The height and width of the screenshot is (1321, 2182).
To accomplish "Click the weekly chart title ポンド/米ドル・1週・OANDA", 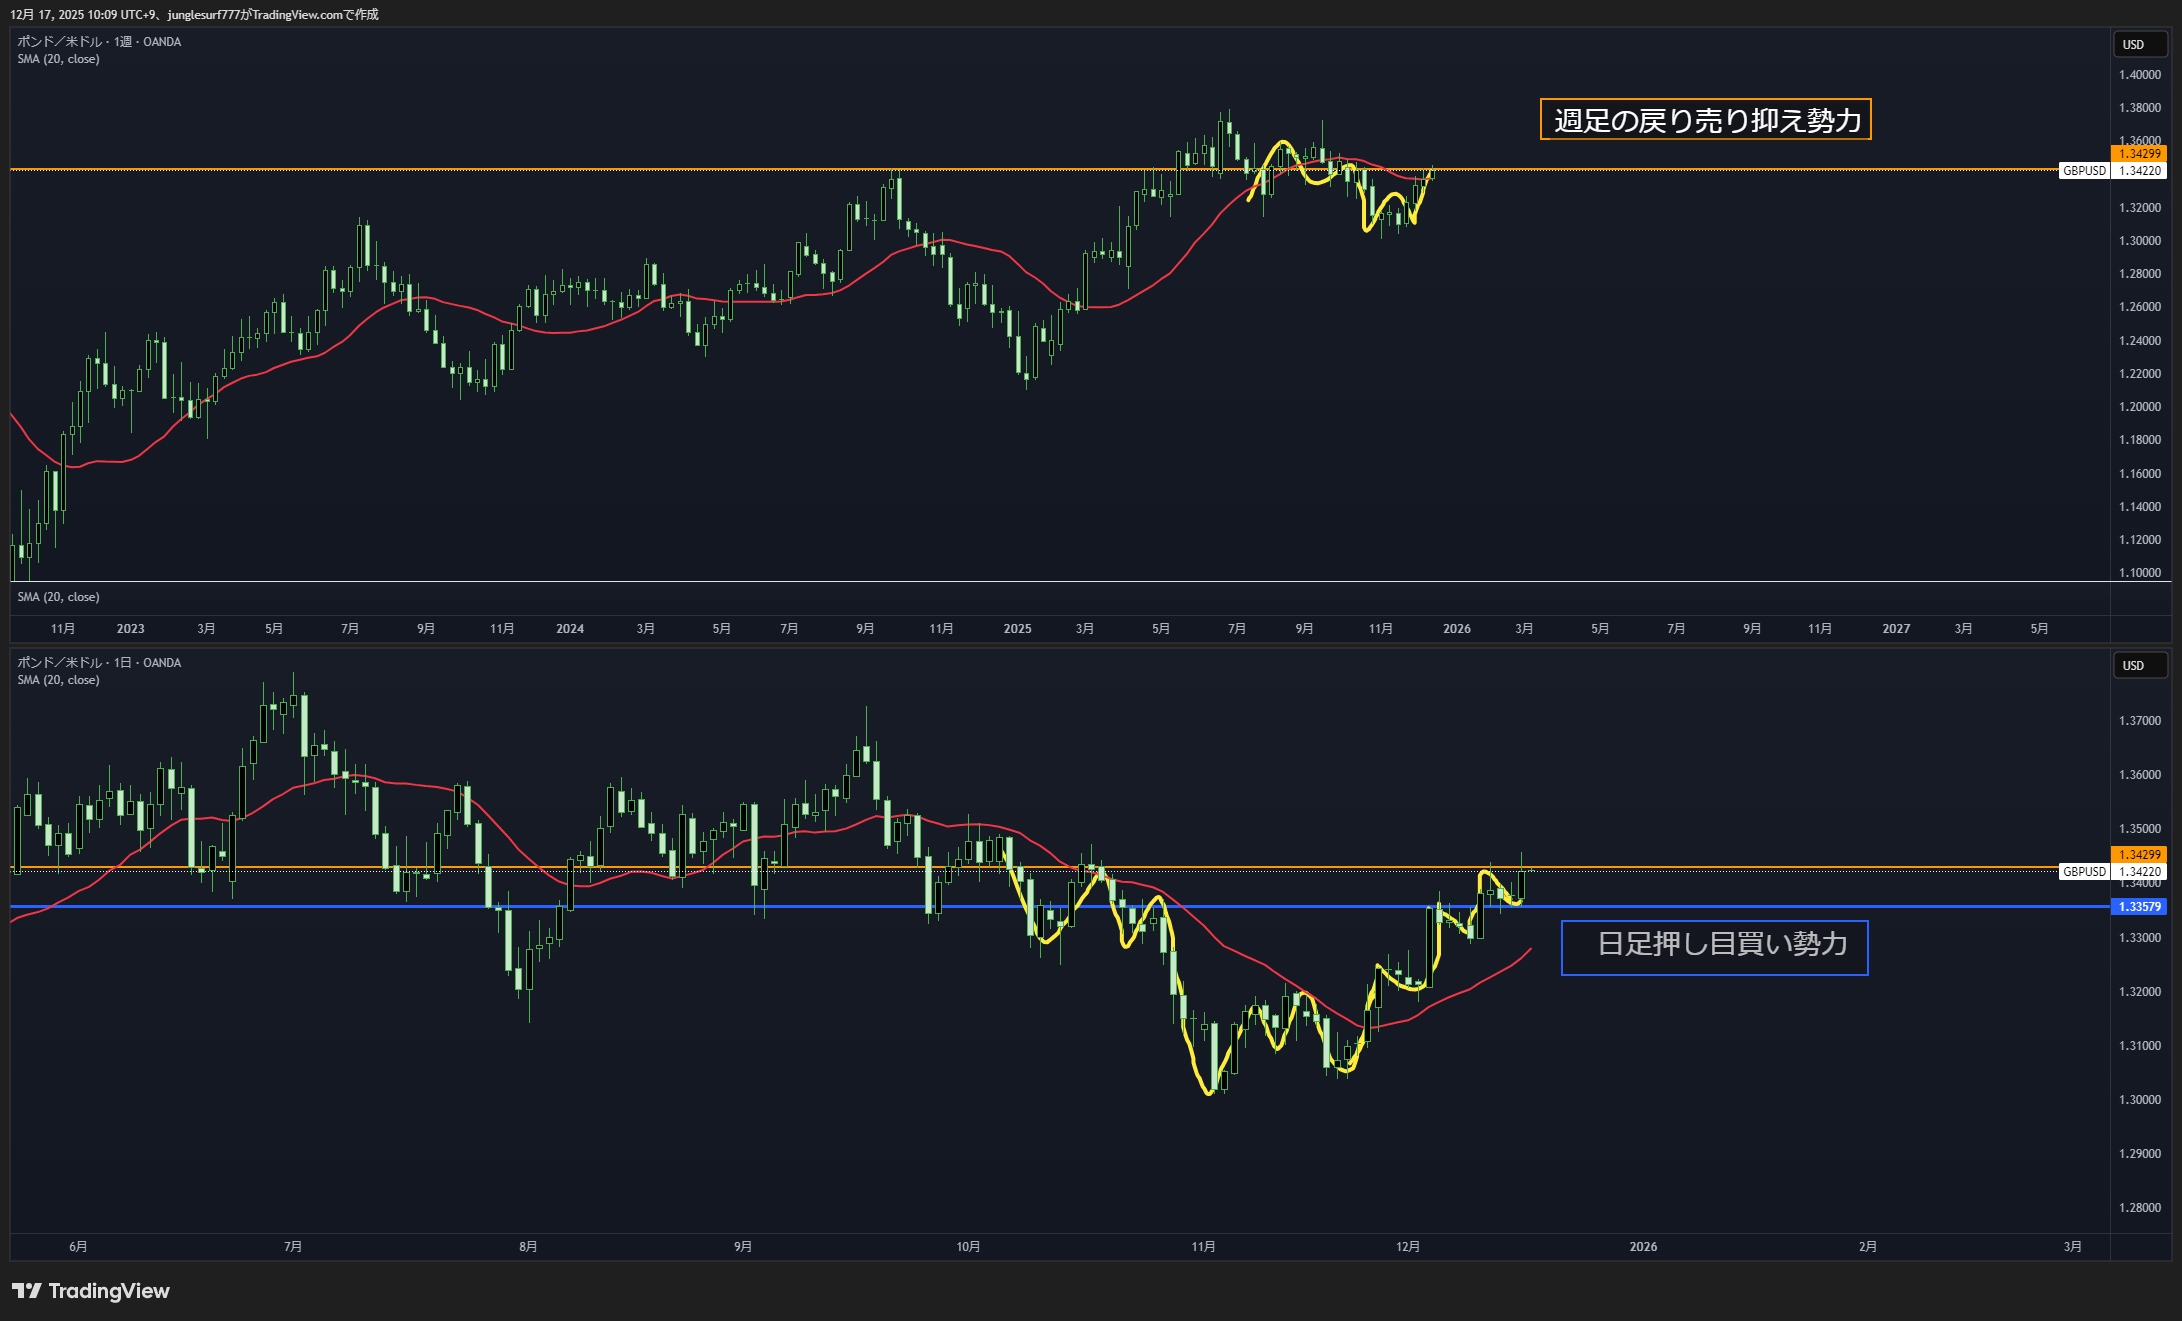I will pyautogui.click(x=99, y=42).
